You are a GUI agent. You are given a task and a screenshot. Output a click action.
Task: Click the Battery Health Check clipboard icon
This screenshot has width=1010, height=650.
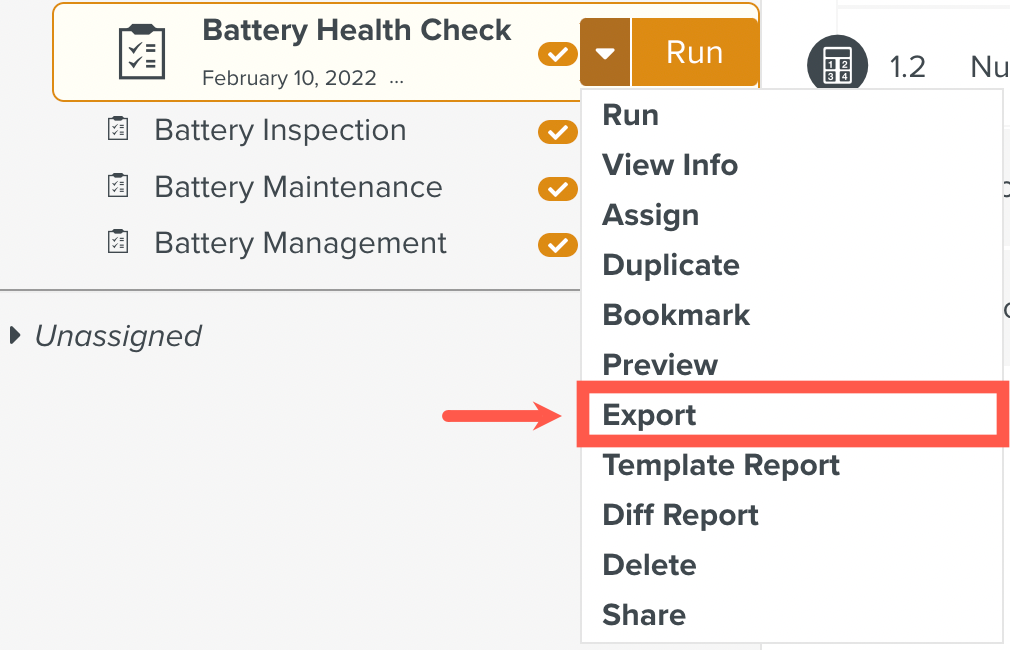click(142, 52)
